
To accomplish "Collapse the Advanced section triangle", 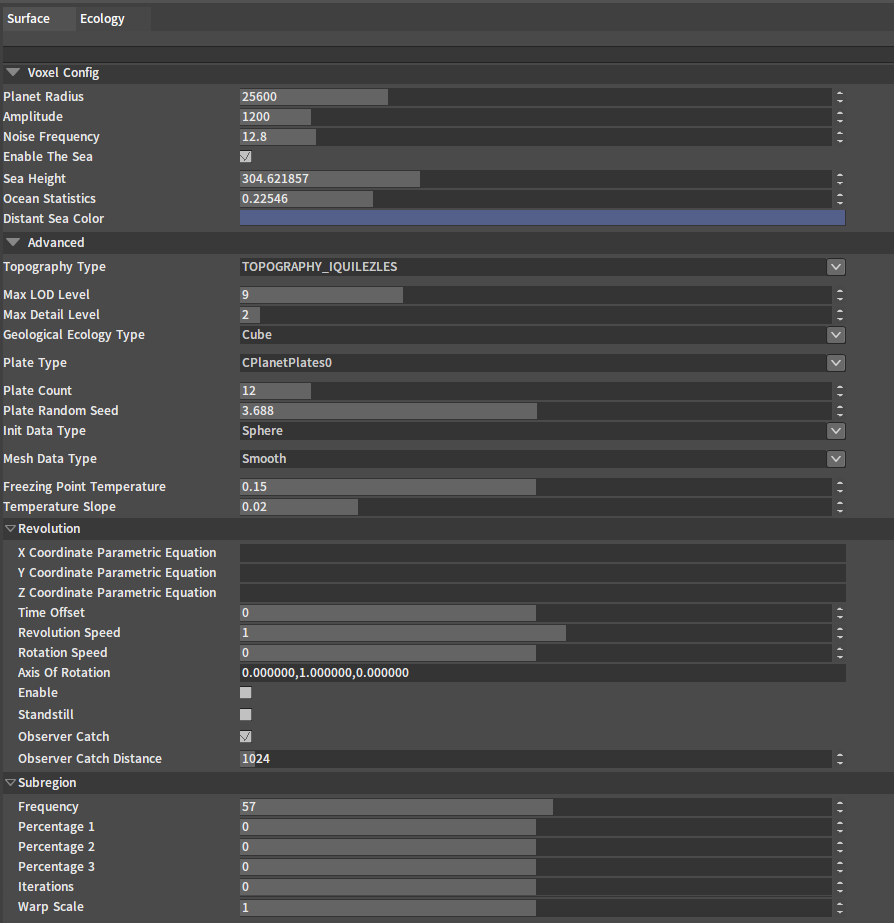I will point(12,243).
